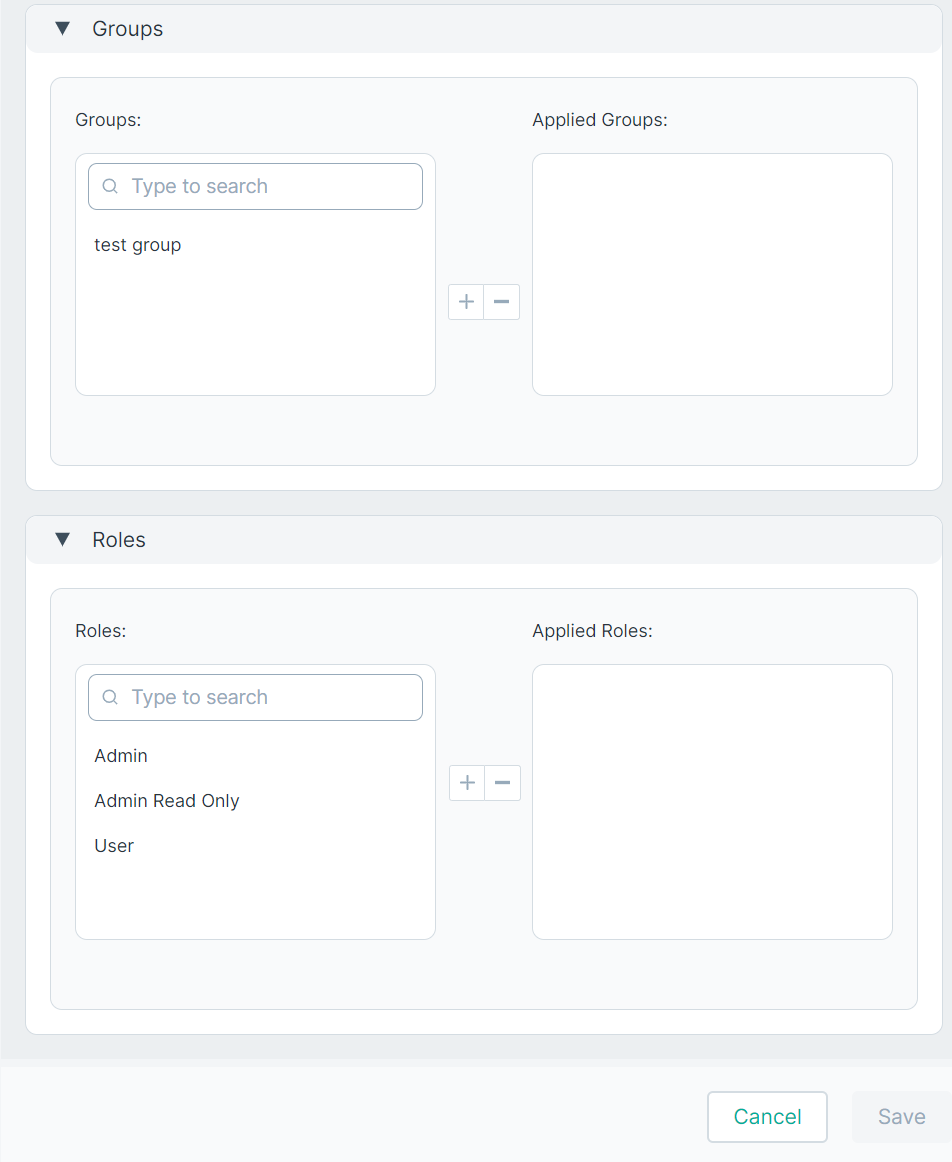Collapse the Groups section triangle
Screen dimensions: 952x1162
coord(62,29)
